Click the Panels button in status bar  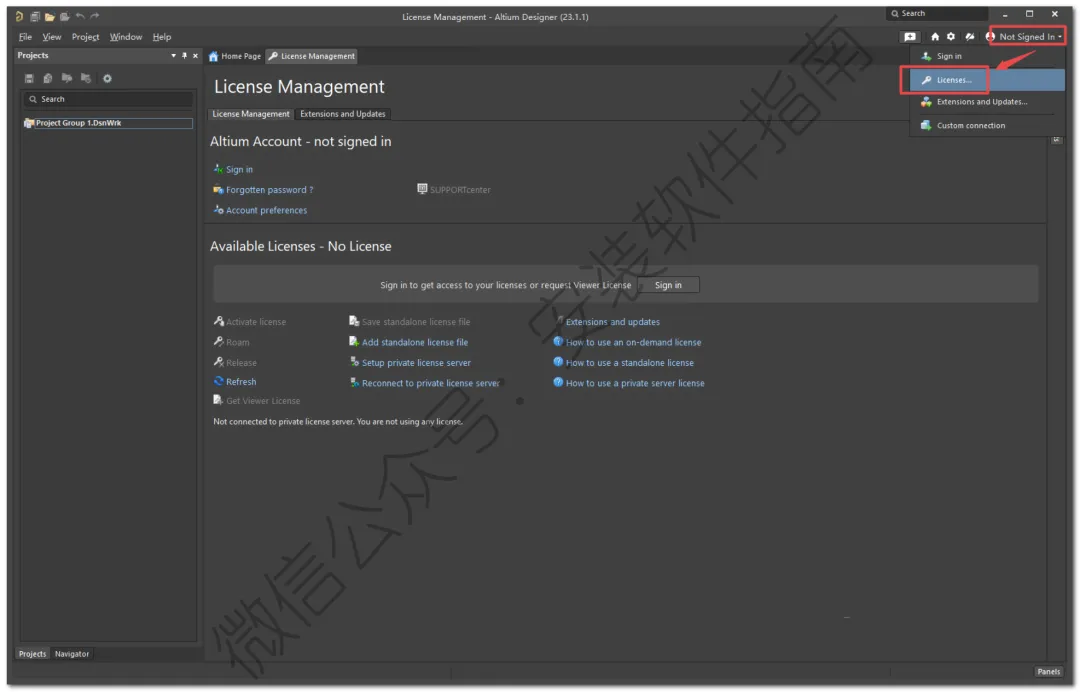1048,673
